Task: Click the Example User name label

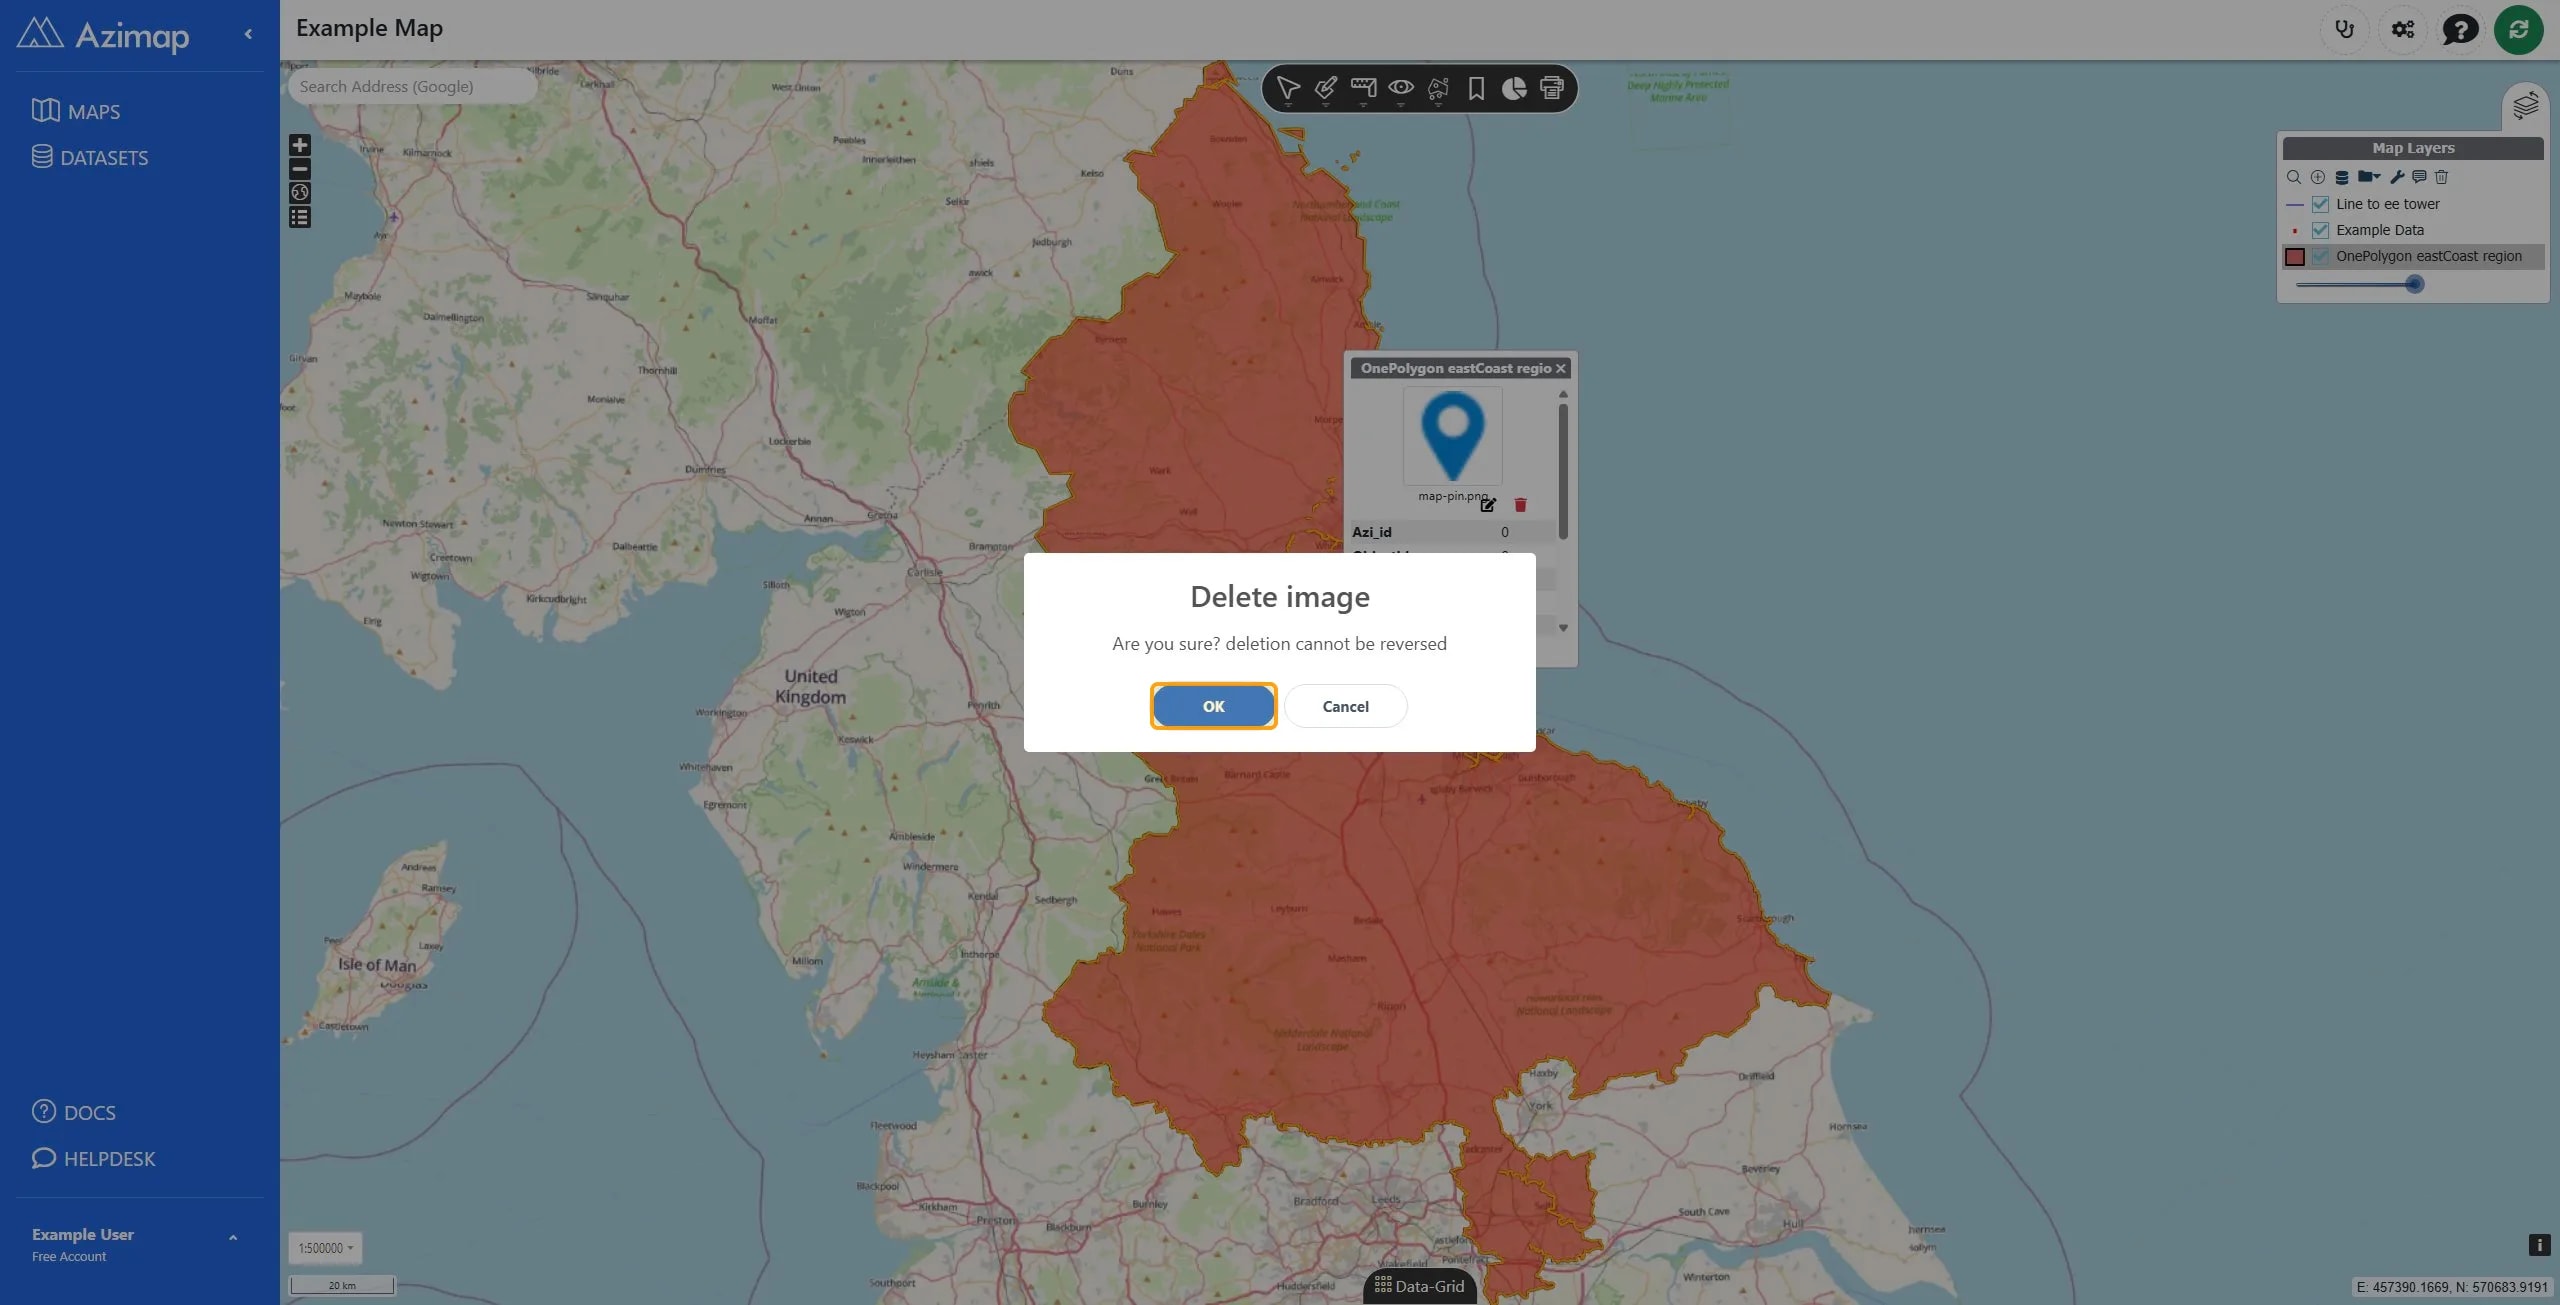Action: tap(83, 1234)
